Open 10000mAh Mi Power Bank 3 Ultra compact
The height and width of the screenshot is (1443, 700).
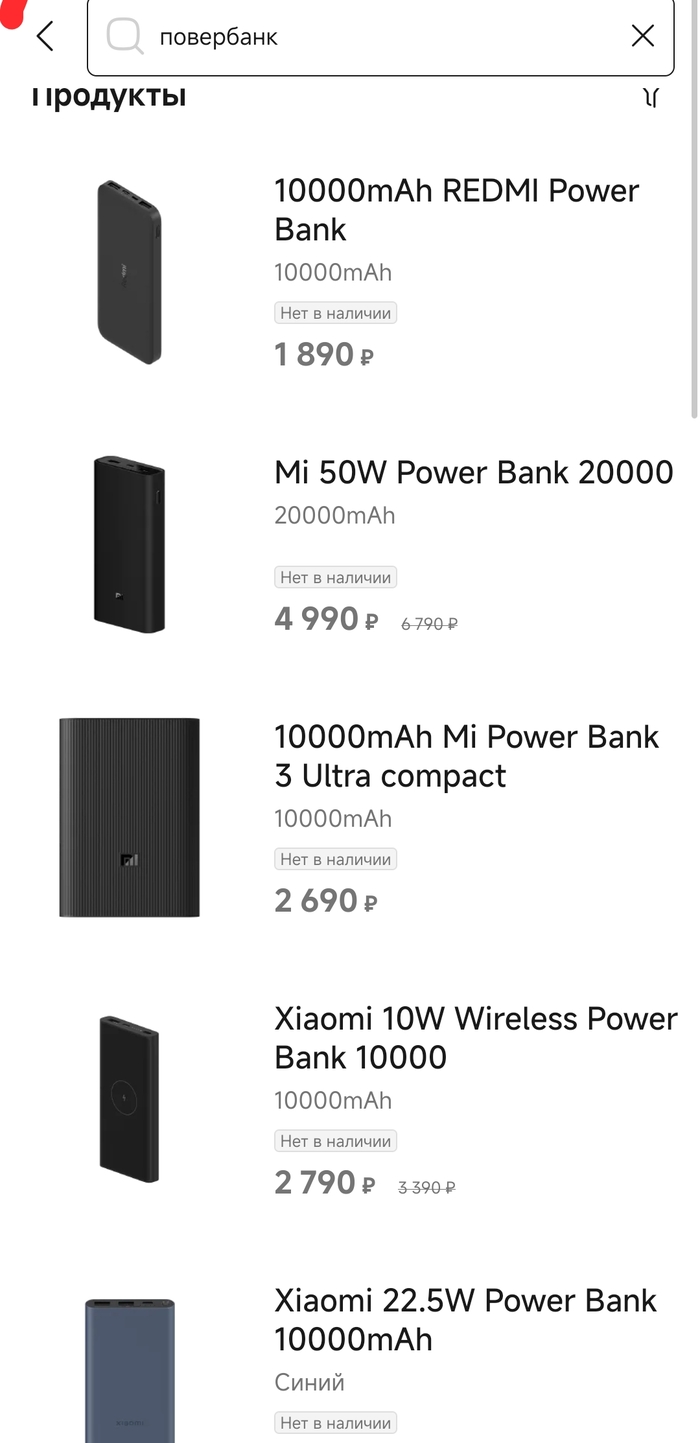point(466,756)
